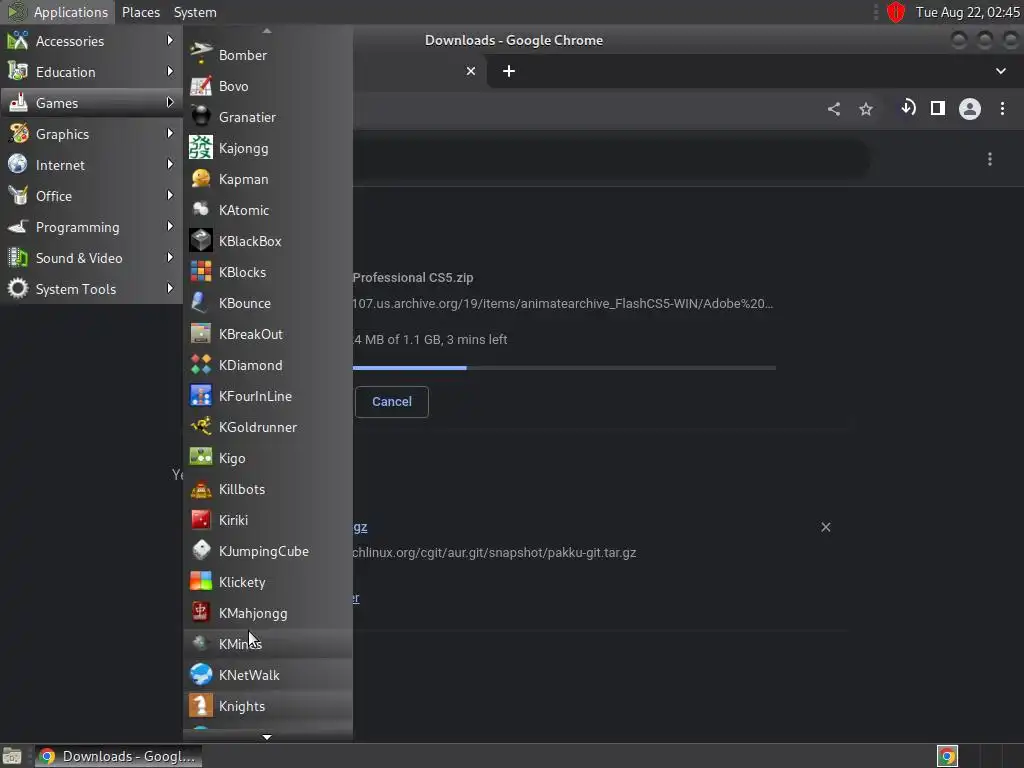Open KNetWalk game
Image resolution: width=1024 pixels, height=768 pixels.
click(x=268, y=675)
